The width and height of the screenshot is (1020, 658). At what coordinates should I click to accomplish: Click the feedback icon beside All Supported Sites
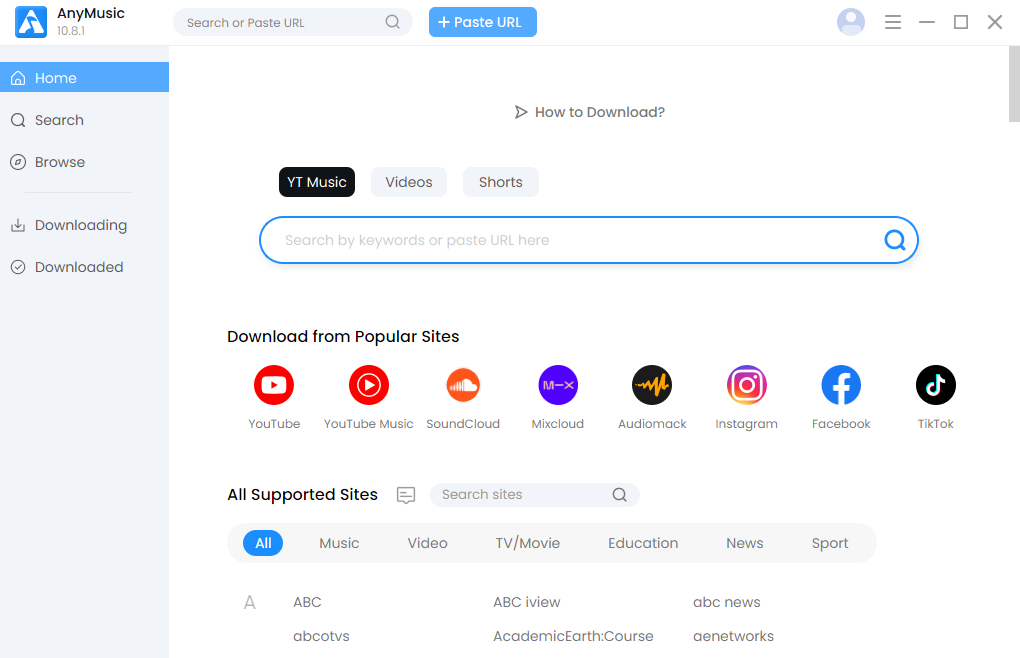click(x=406, y=495)
